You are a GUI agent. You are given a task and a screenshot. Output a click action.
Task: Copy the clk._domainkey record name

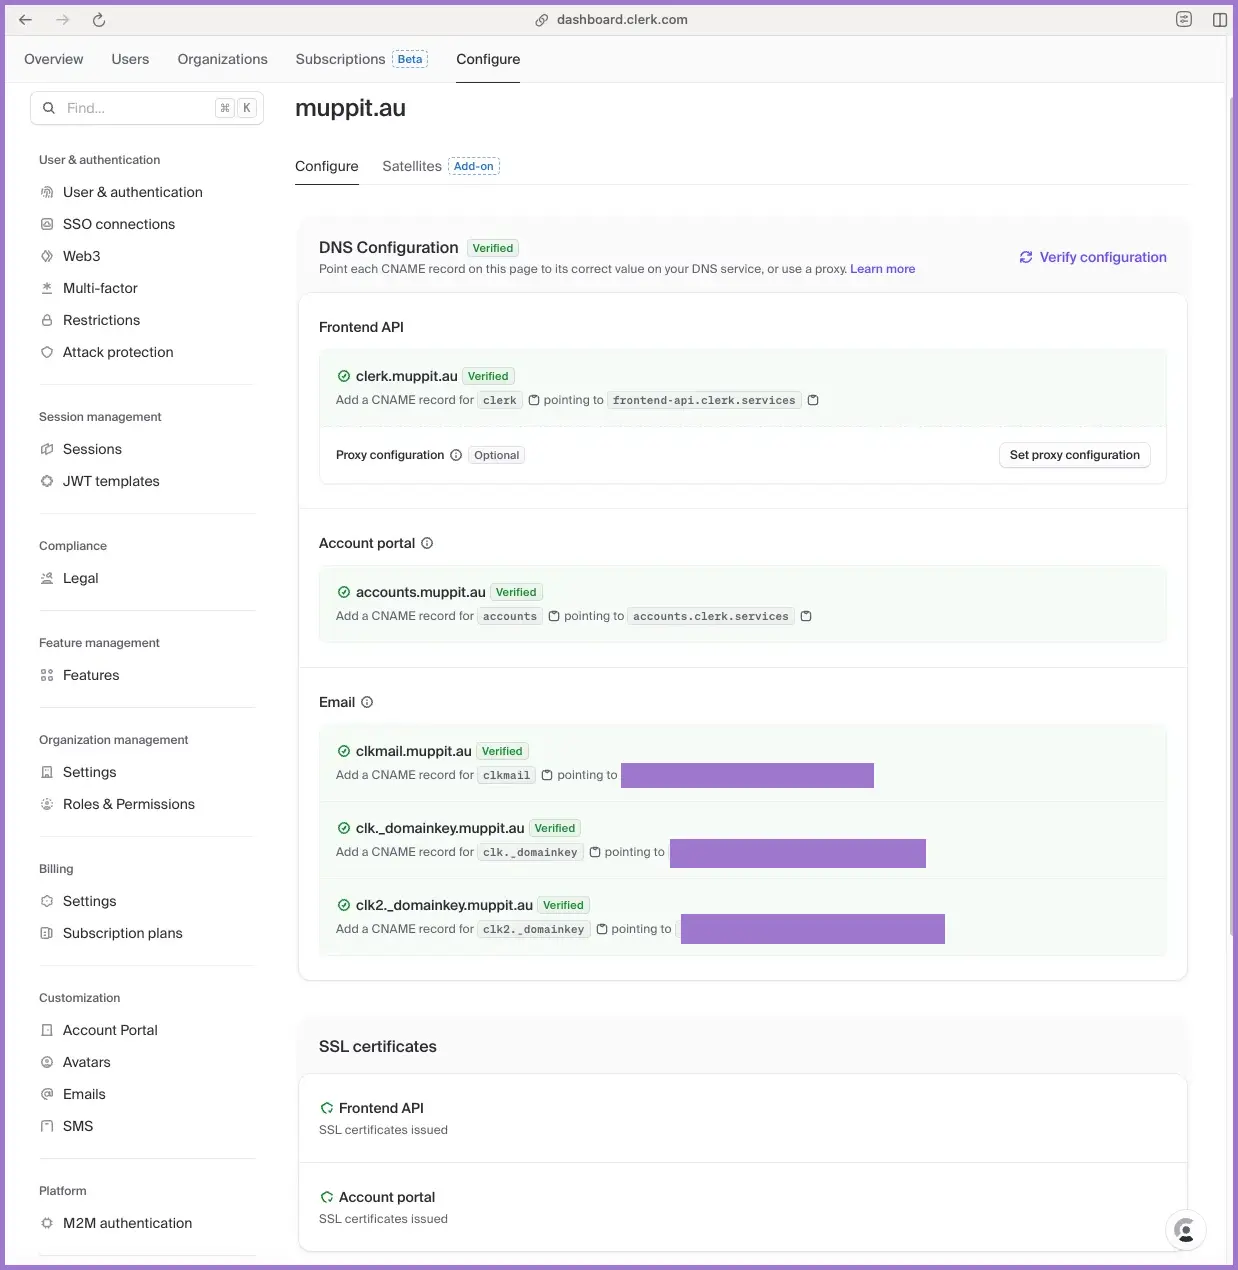tap(595, 852)
